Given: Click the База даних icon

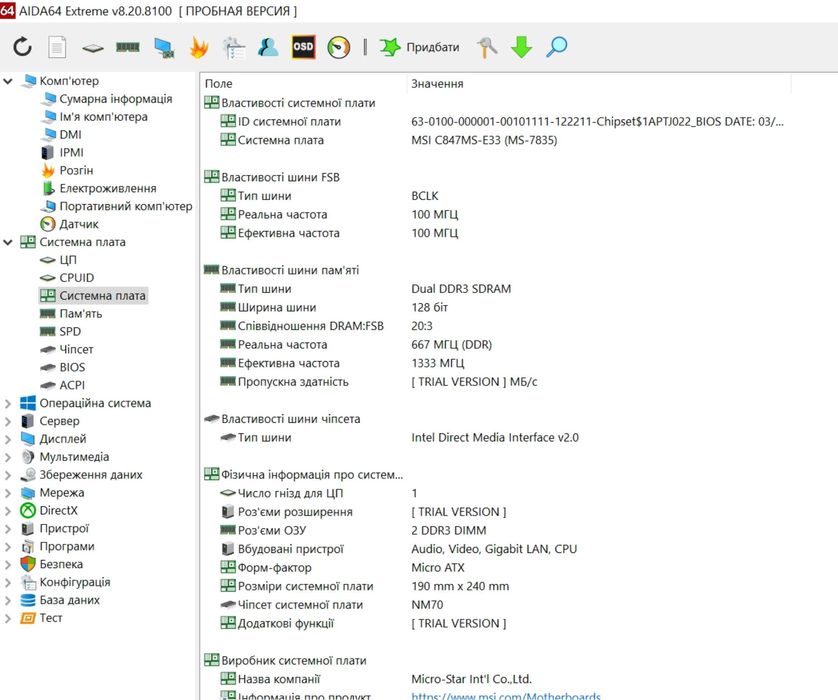Looking at the screenshot, I should point(28,600).
